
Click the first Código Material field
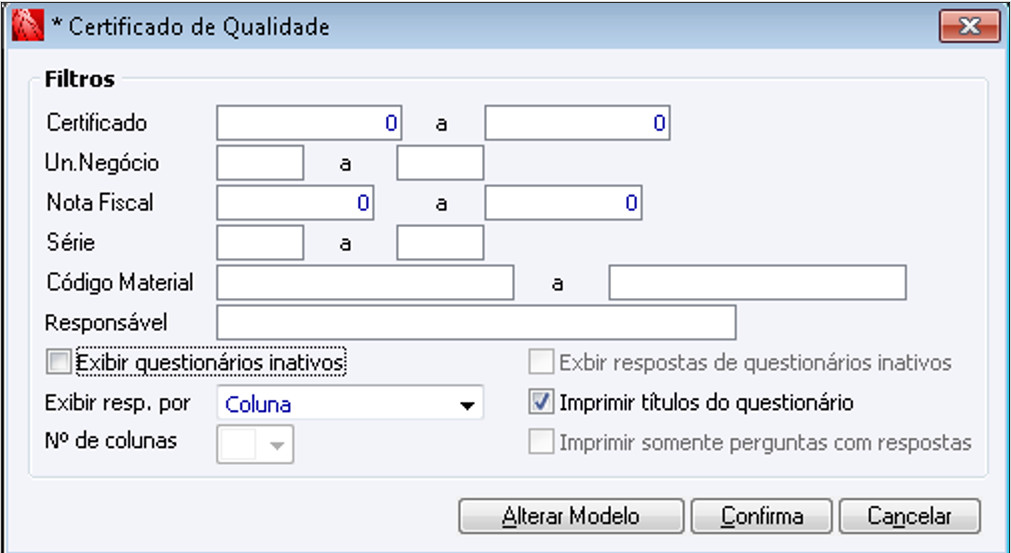pos(365,283)
